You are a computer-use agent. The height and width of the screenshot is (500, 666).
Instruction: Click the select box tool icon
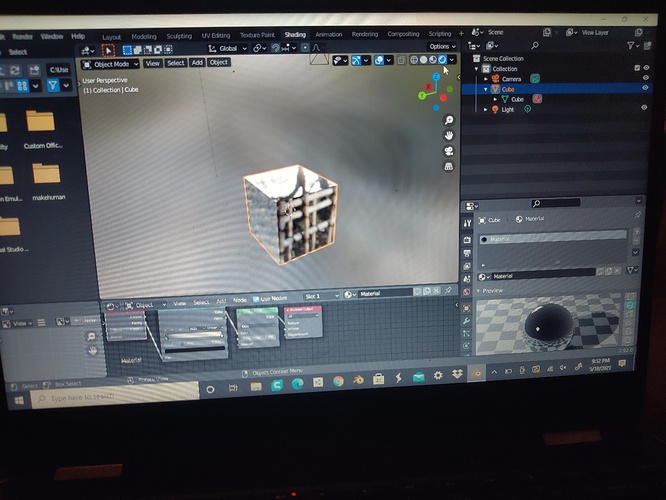[127, 50]
